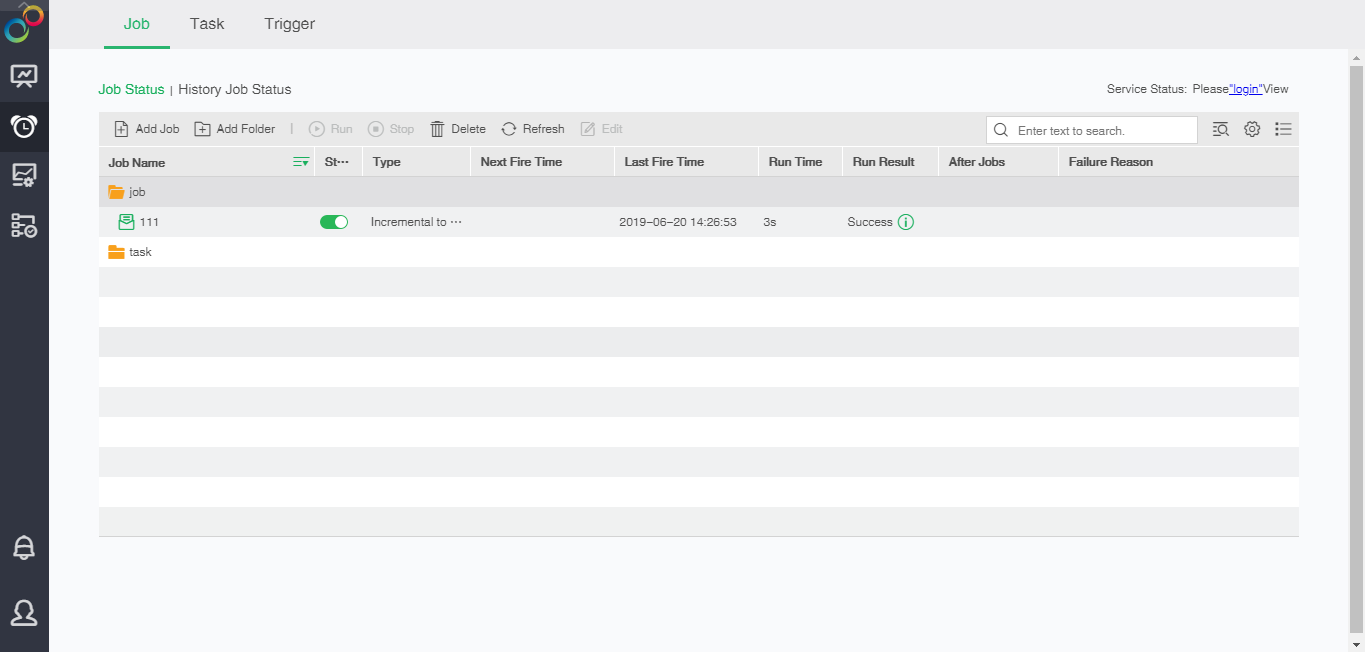Open notifications bell icon
Image resolution: width=1365 pixels, height=652 pixels.
[24, 547]
